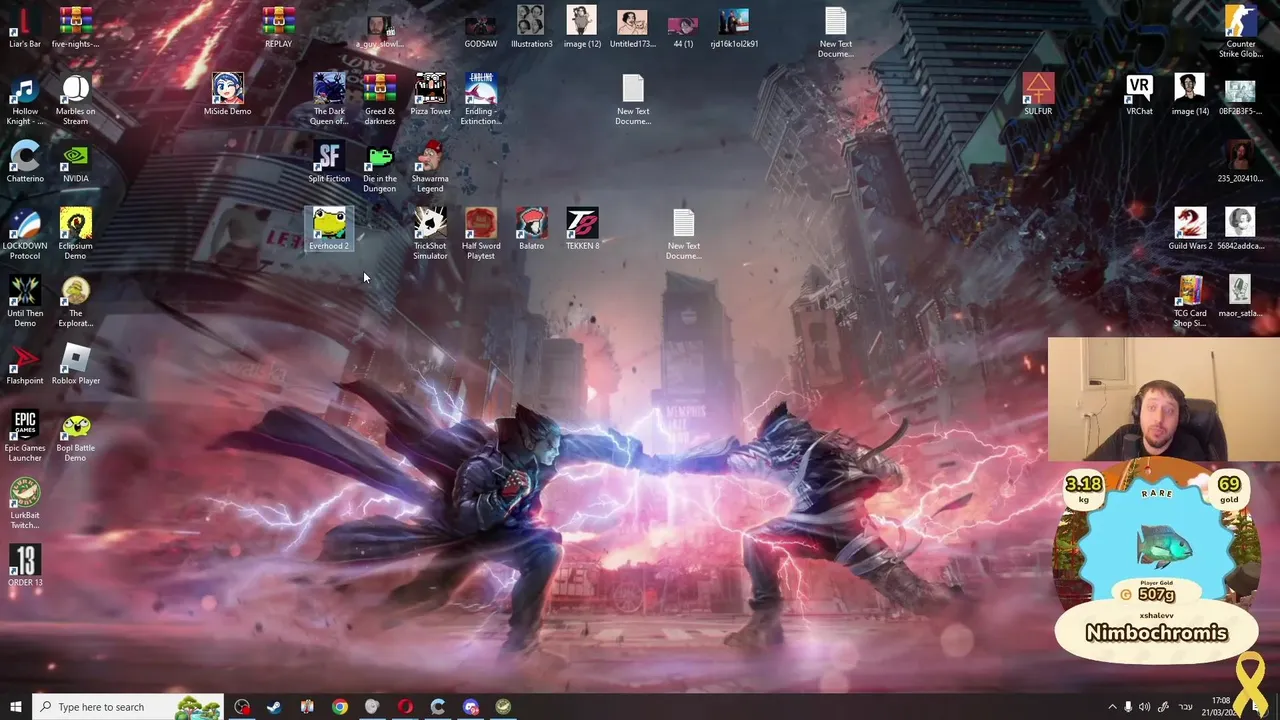The height and width of the screenshot is (720, 1280).
Task: Open Until Then Demo shortcut
Action: pyautogui.click(x=25, y=303)
